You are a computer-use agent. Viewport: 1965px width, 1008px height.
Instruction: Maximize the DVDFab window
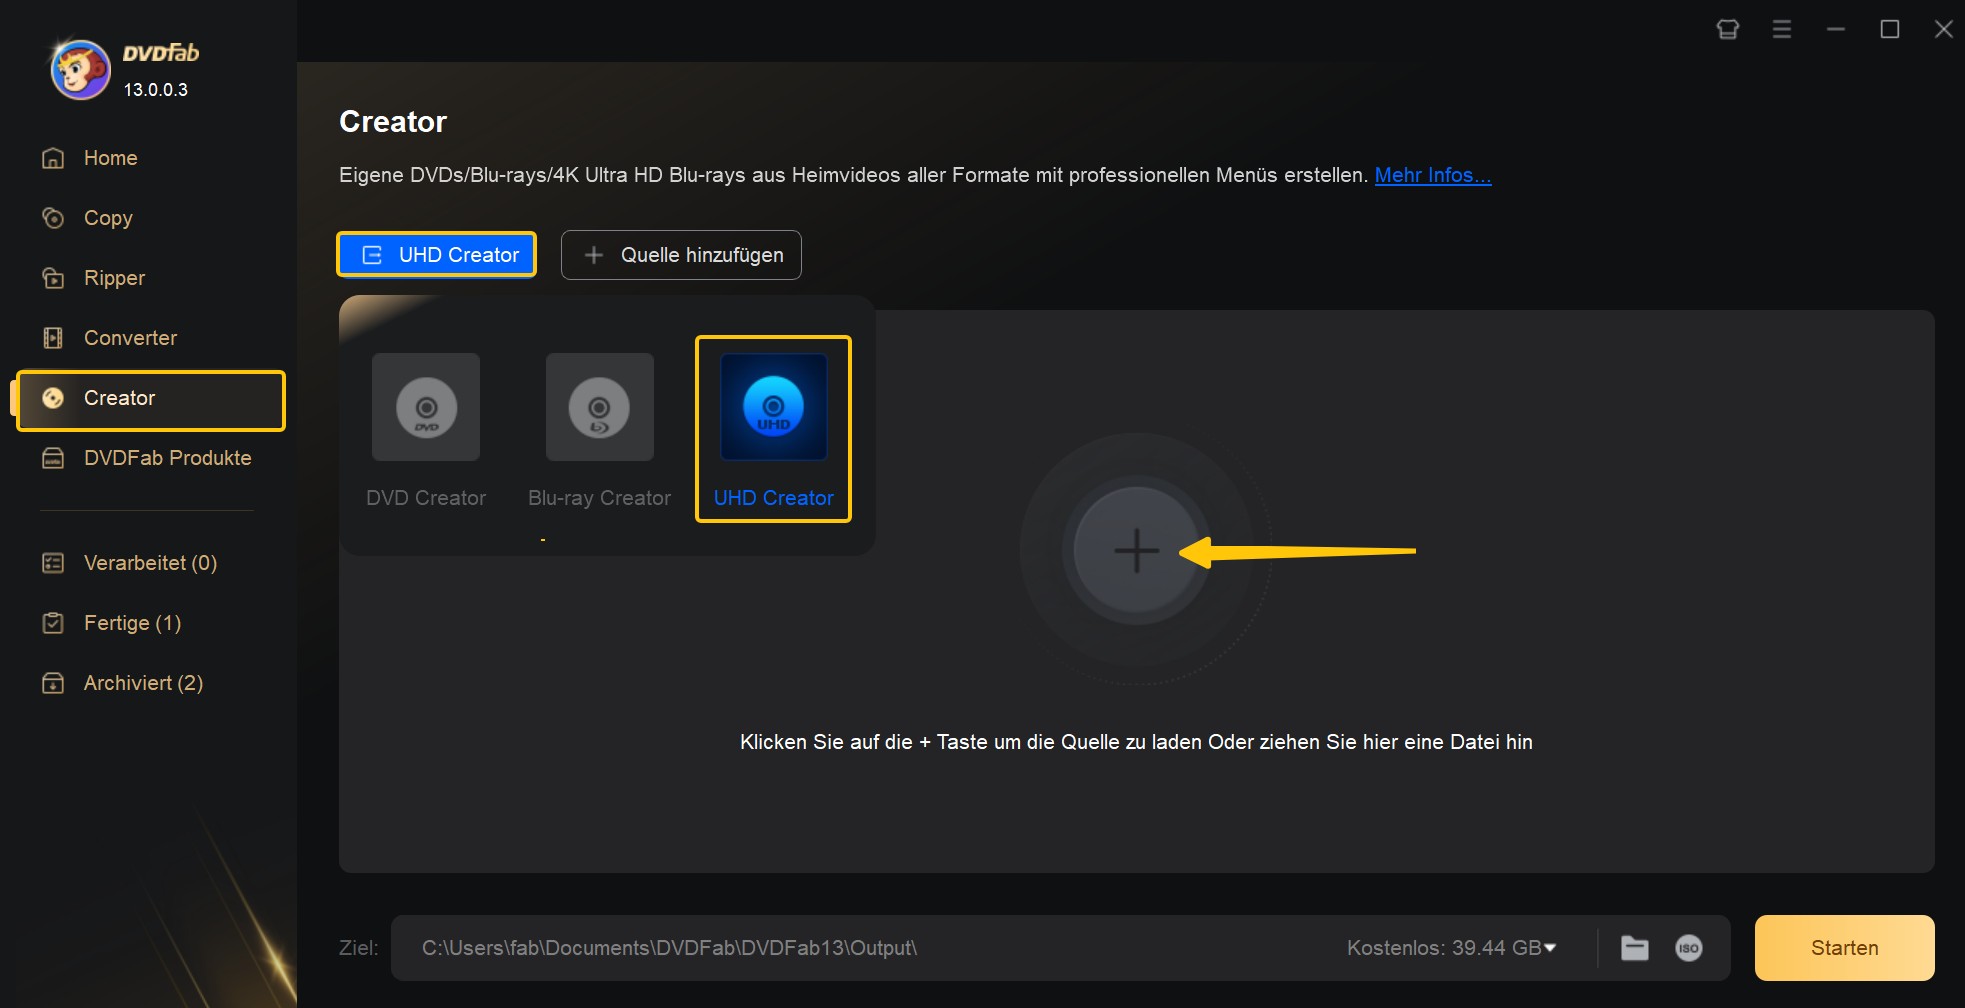click(x=1890, y=29)
